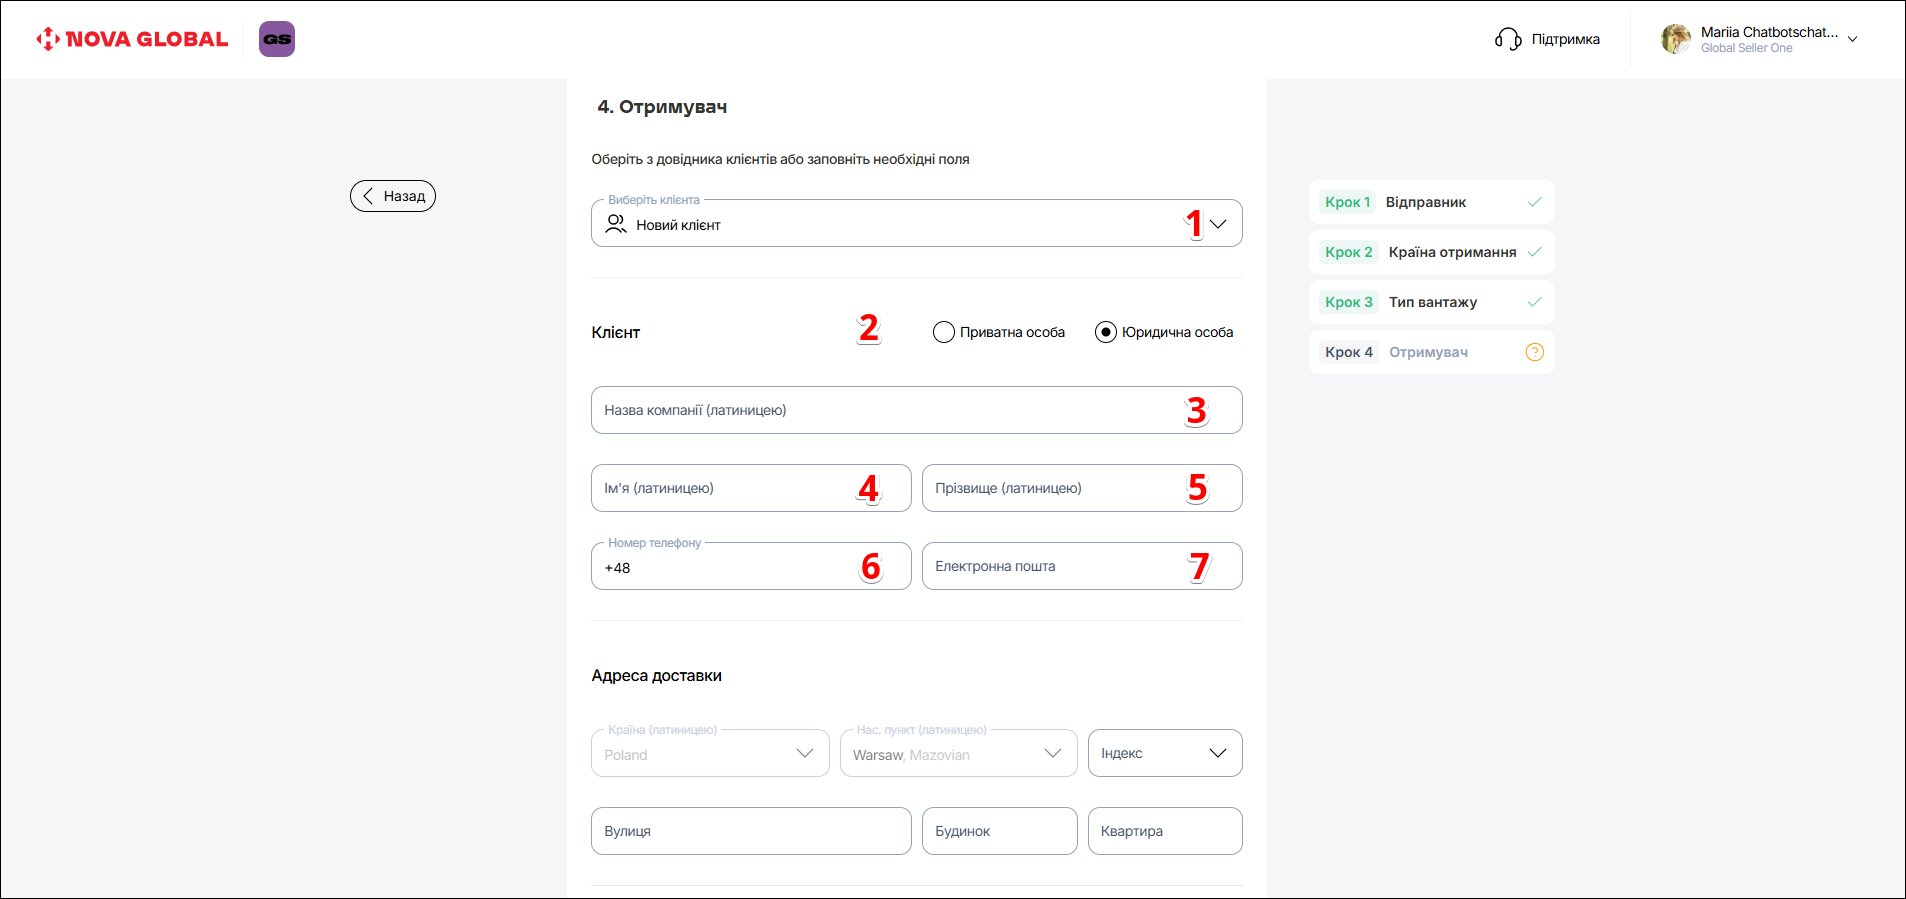The width and height of the screenshot is (1906, 899).
Task: Expand the account menu chevron
Action: pyautogui.click(x=1852, y=40)
